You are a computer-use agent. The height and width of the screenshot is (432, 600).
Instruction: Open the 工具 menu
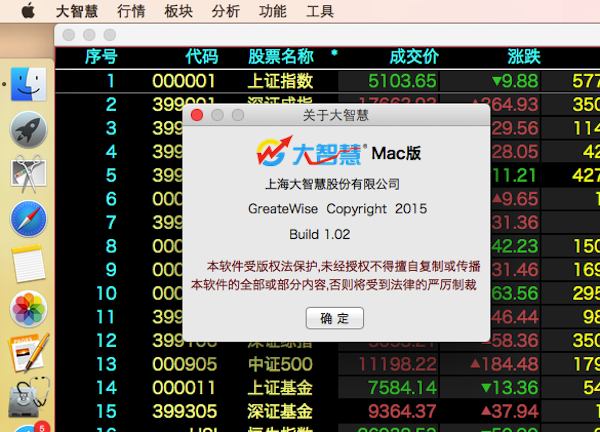click(x=320, y=11)
